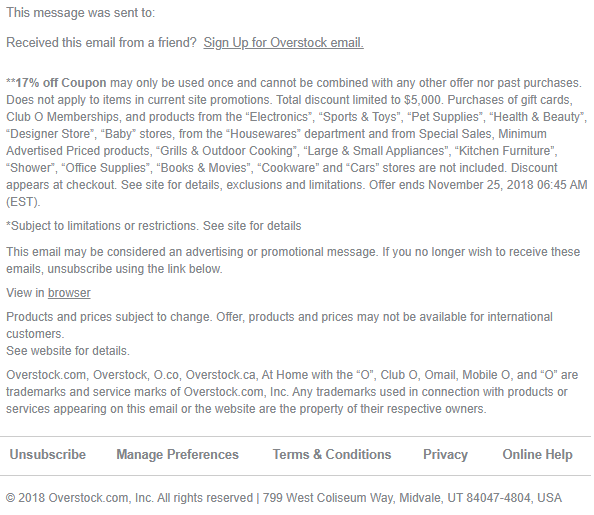Click the Sign Up for Overstock email link
594x515 pixels.
(x=283, y=43)
